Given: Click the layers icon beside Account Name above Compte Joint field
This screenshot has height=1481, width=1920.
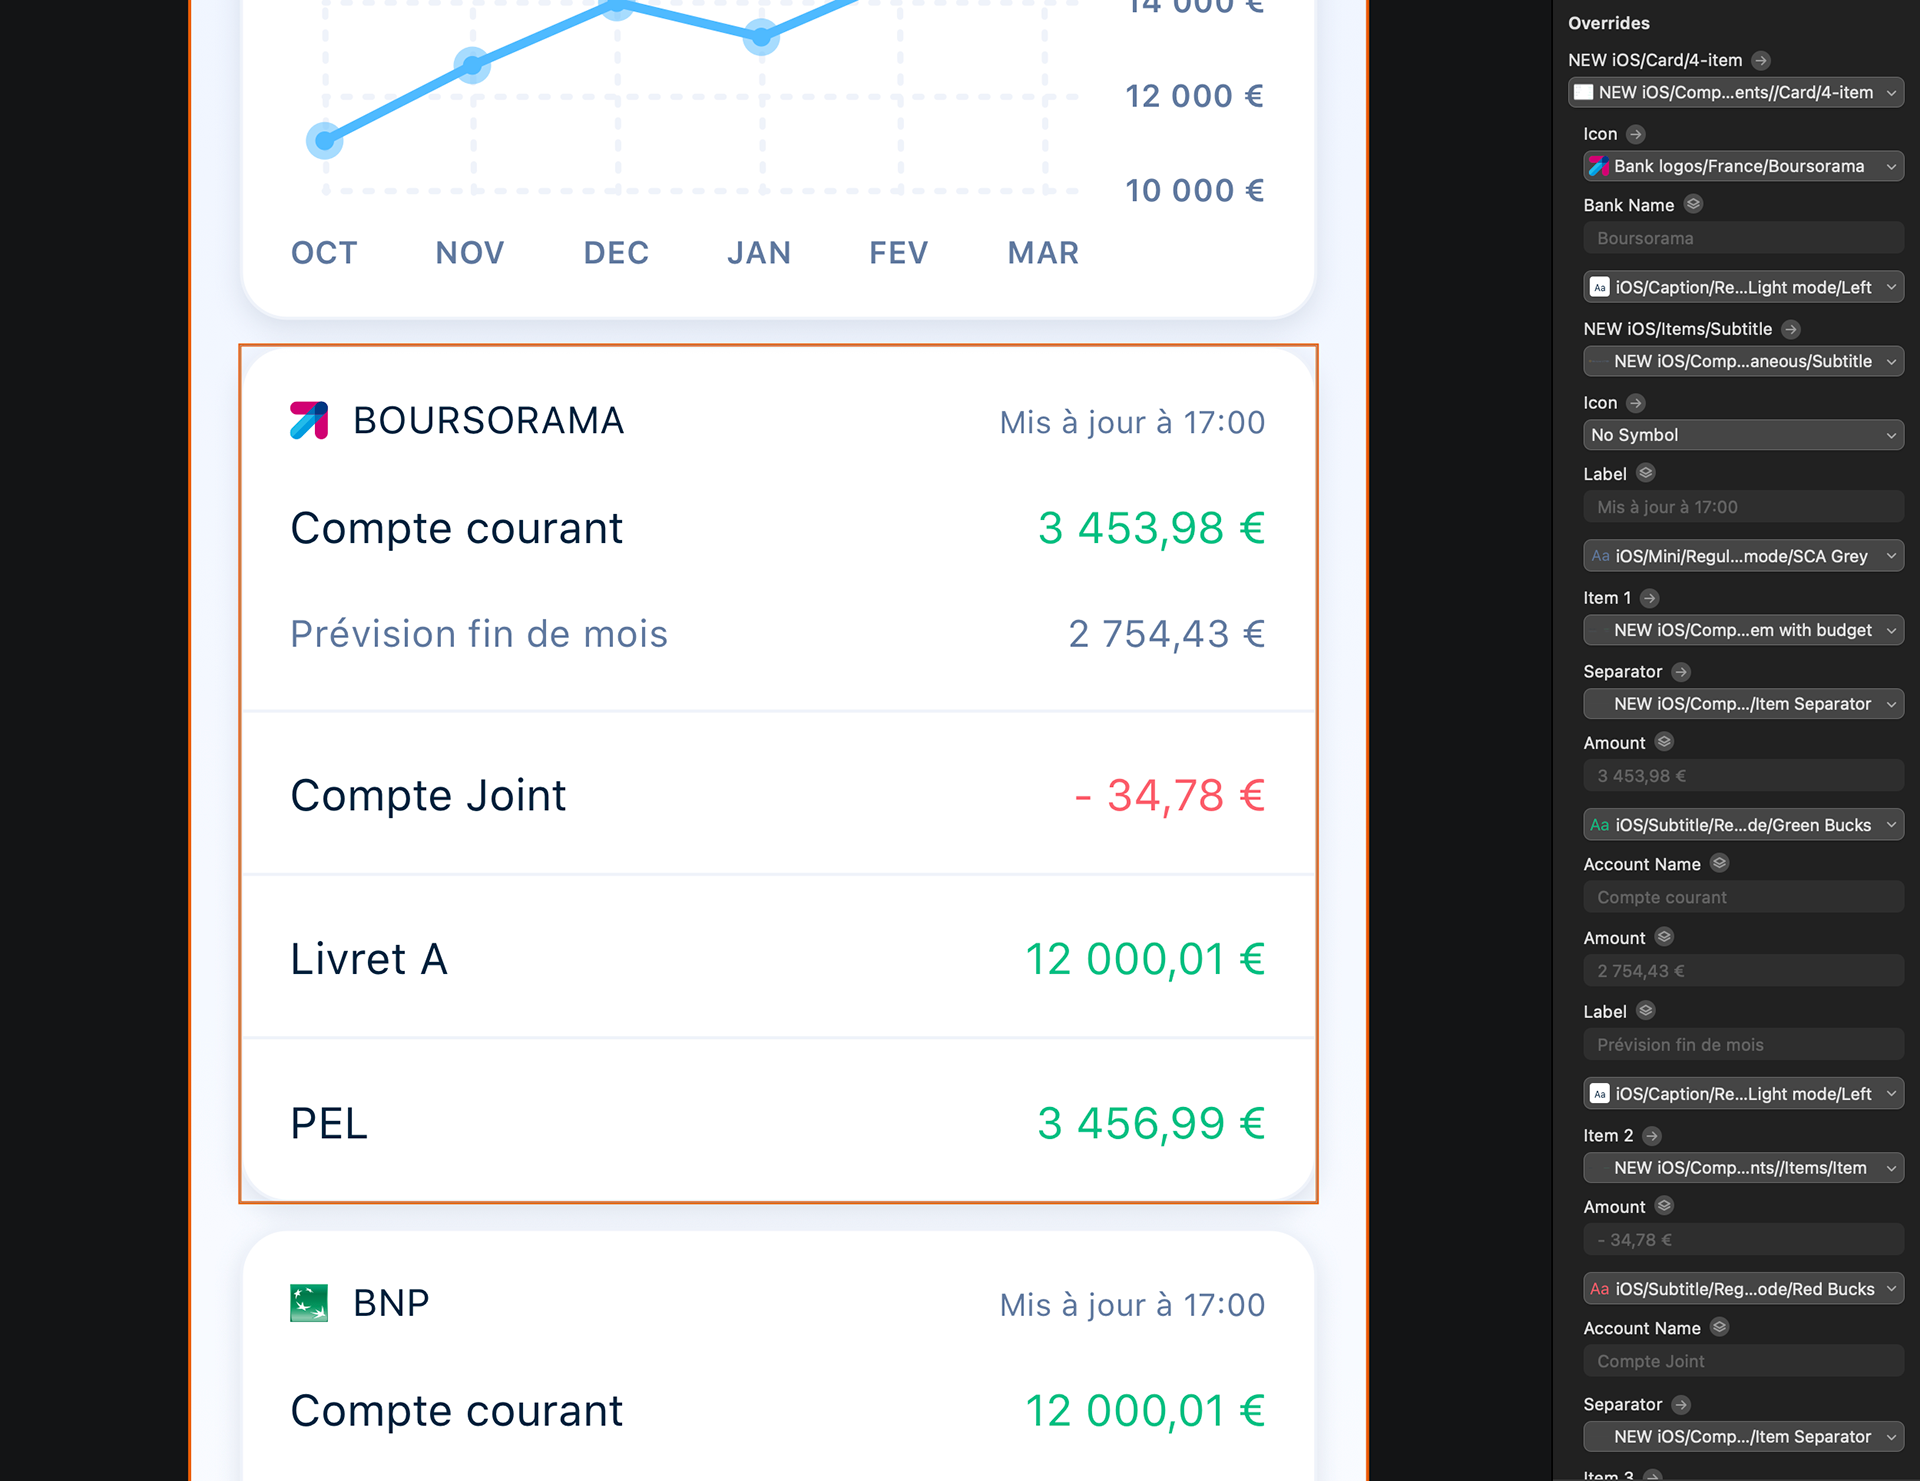Looking at the screenshot, I should (1720, 1327).
